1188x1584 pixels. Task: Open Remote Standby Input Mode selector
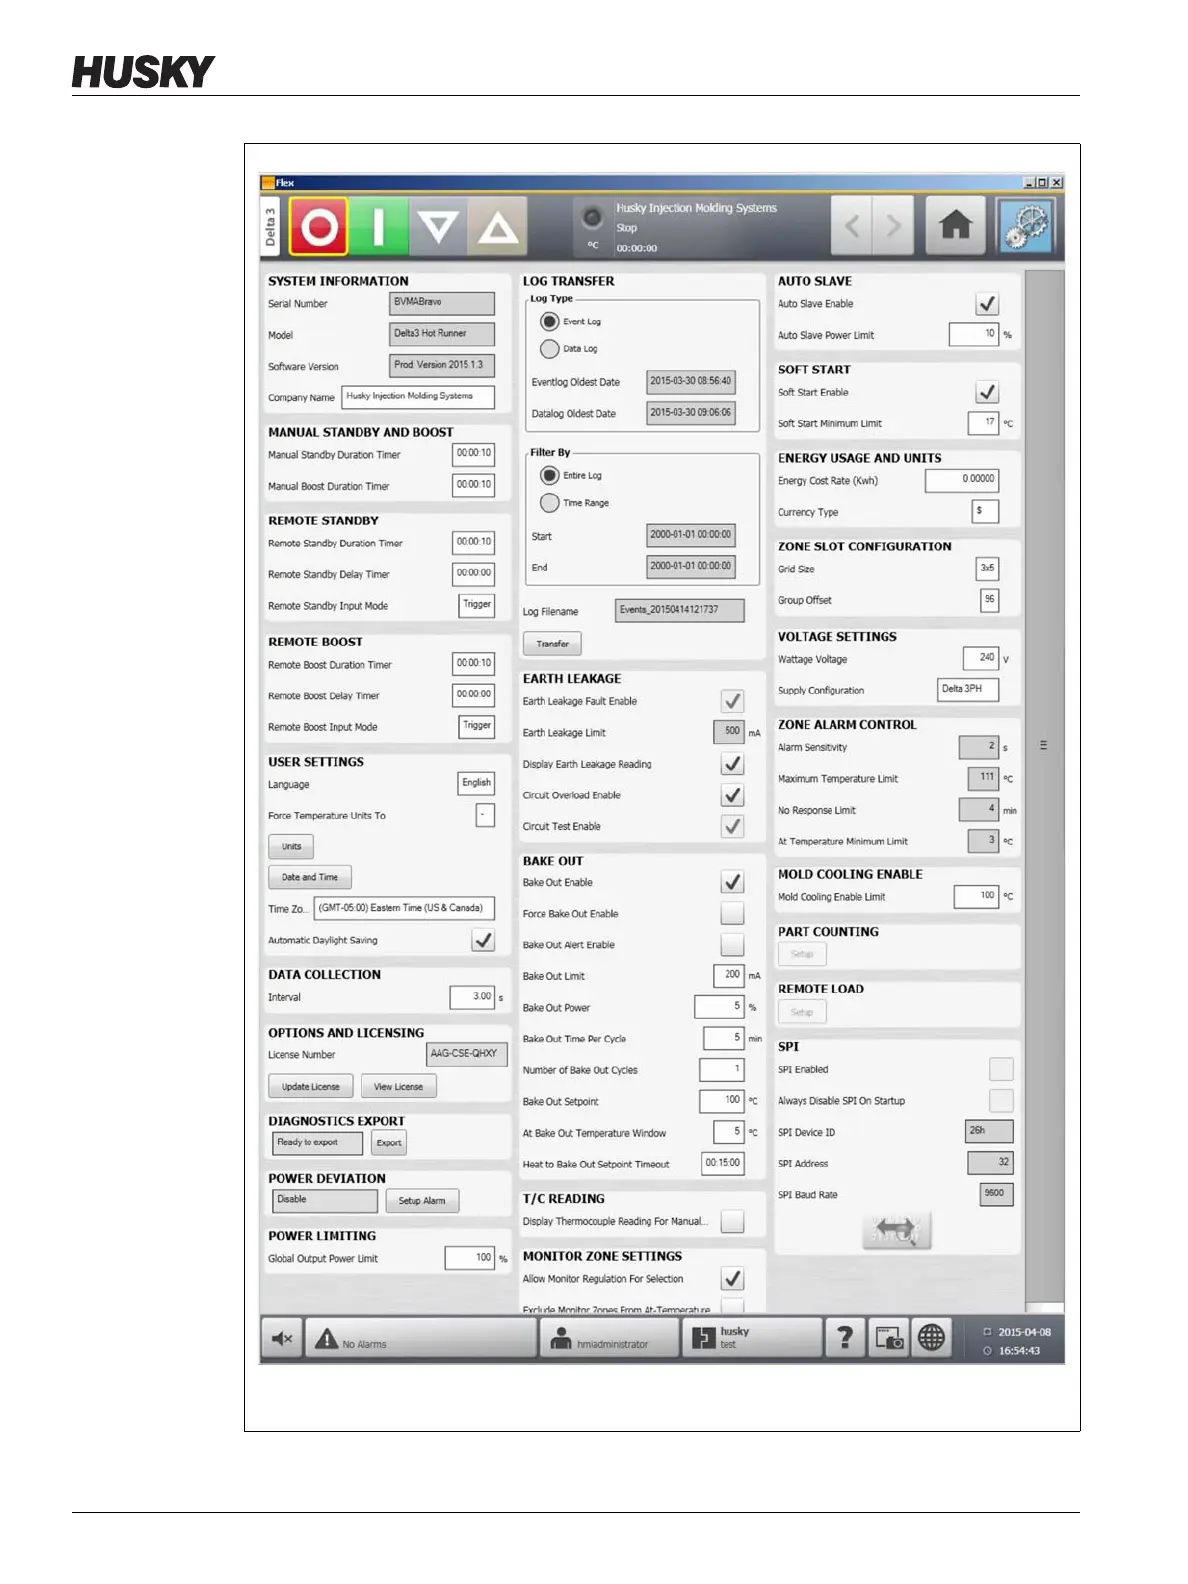click(x=477, y=605)
